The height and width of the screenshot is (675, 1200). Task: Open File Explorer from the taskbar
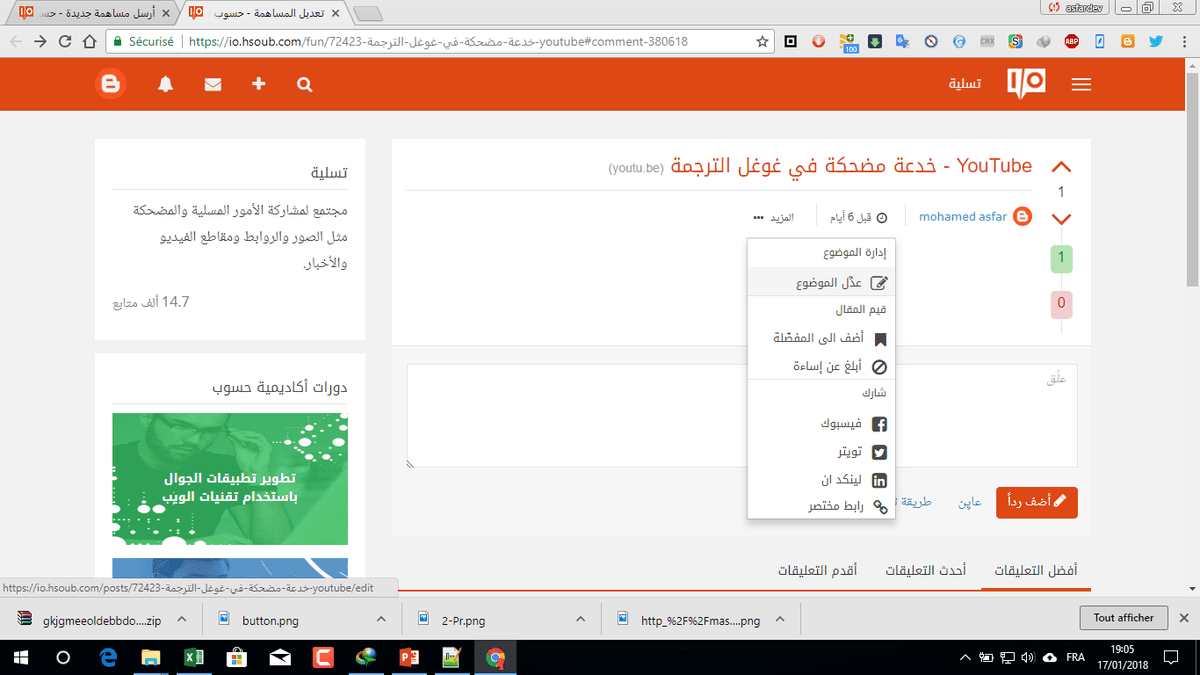[x=151, y=658]
